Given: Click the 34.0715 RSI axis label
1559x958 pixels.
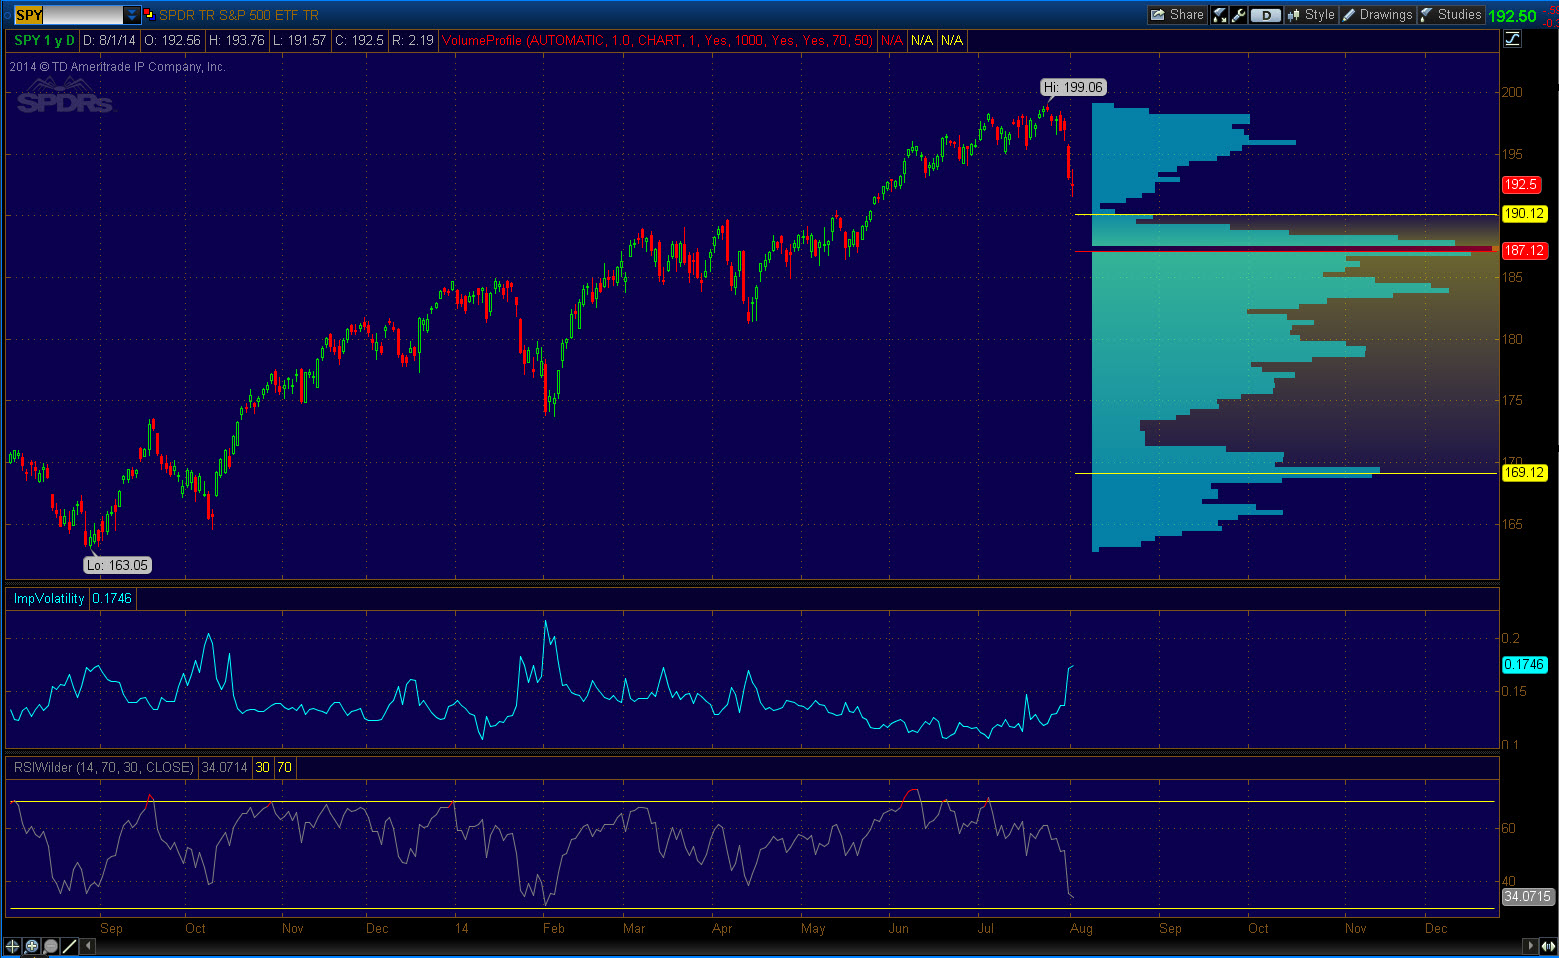Looking at the screenshot, I should click(1528, 896).
